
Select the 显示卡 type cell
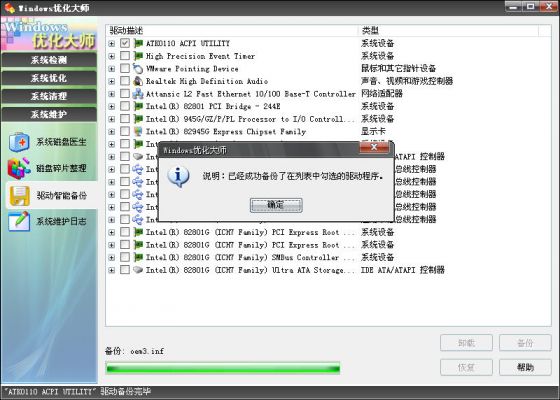[373, 131]
